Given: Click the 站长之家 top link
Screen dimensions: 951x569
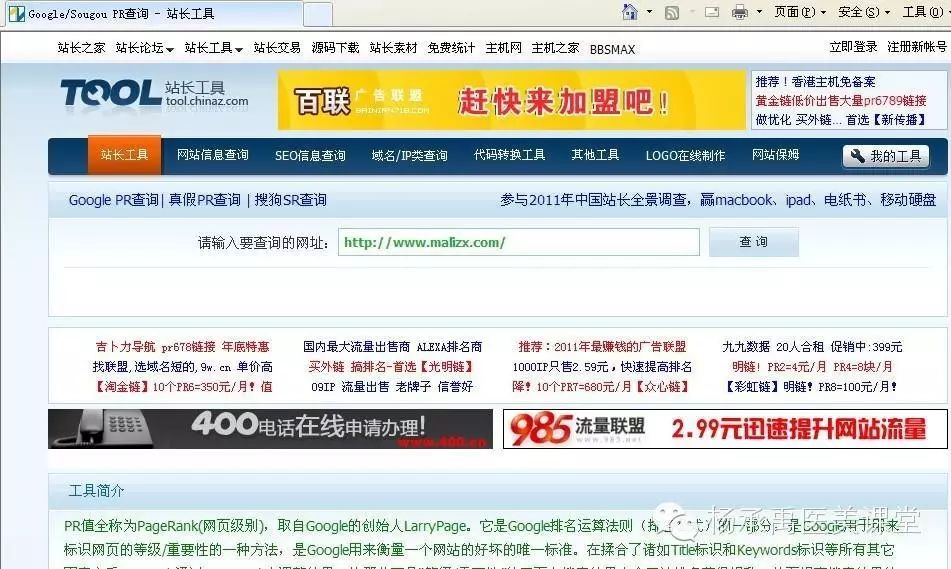Looking at the screenshot, I should point(81,48).
